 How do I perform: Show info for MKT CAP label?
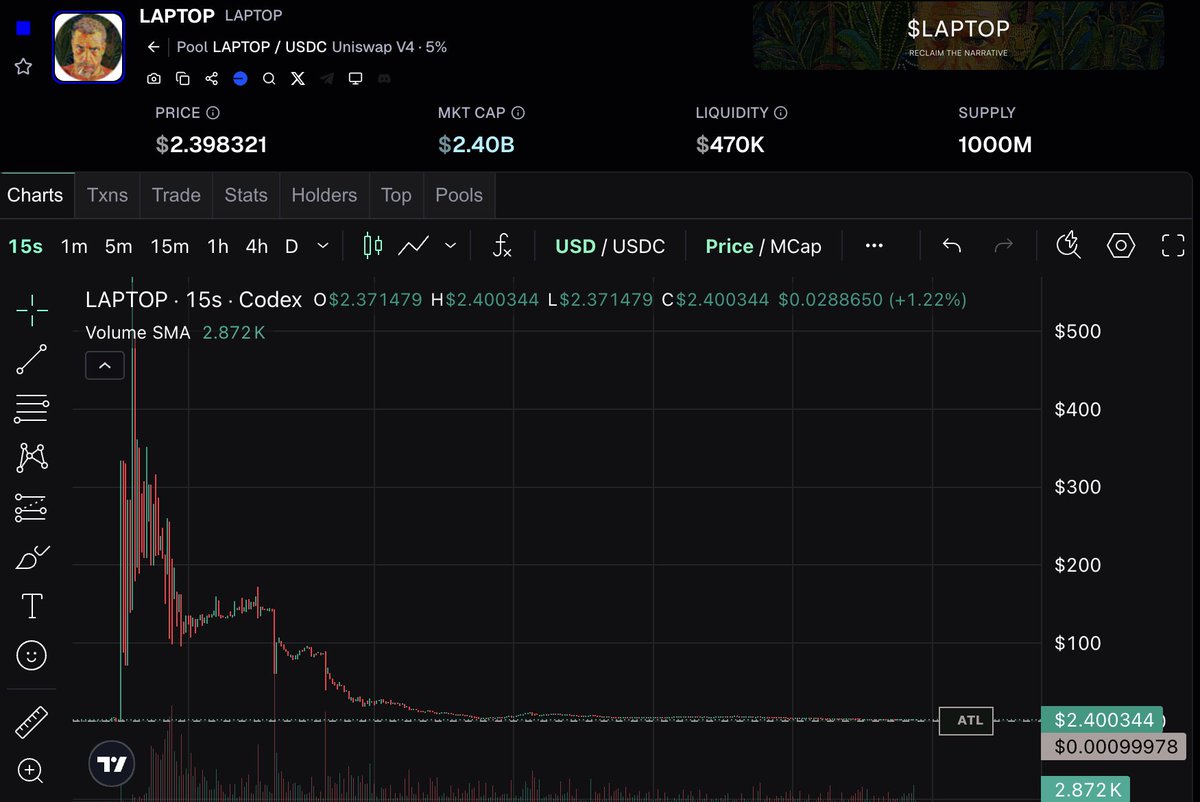click(518, 113)
